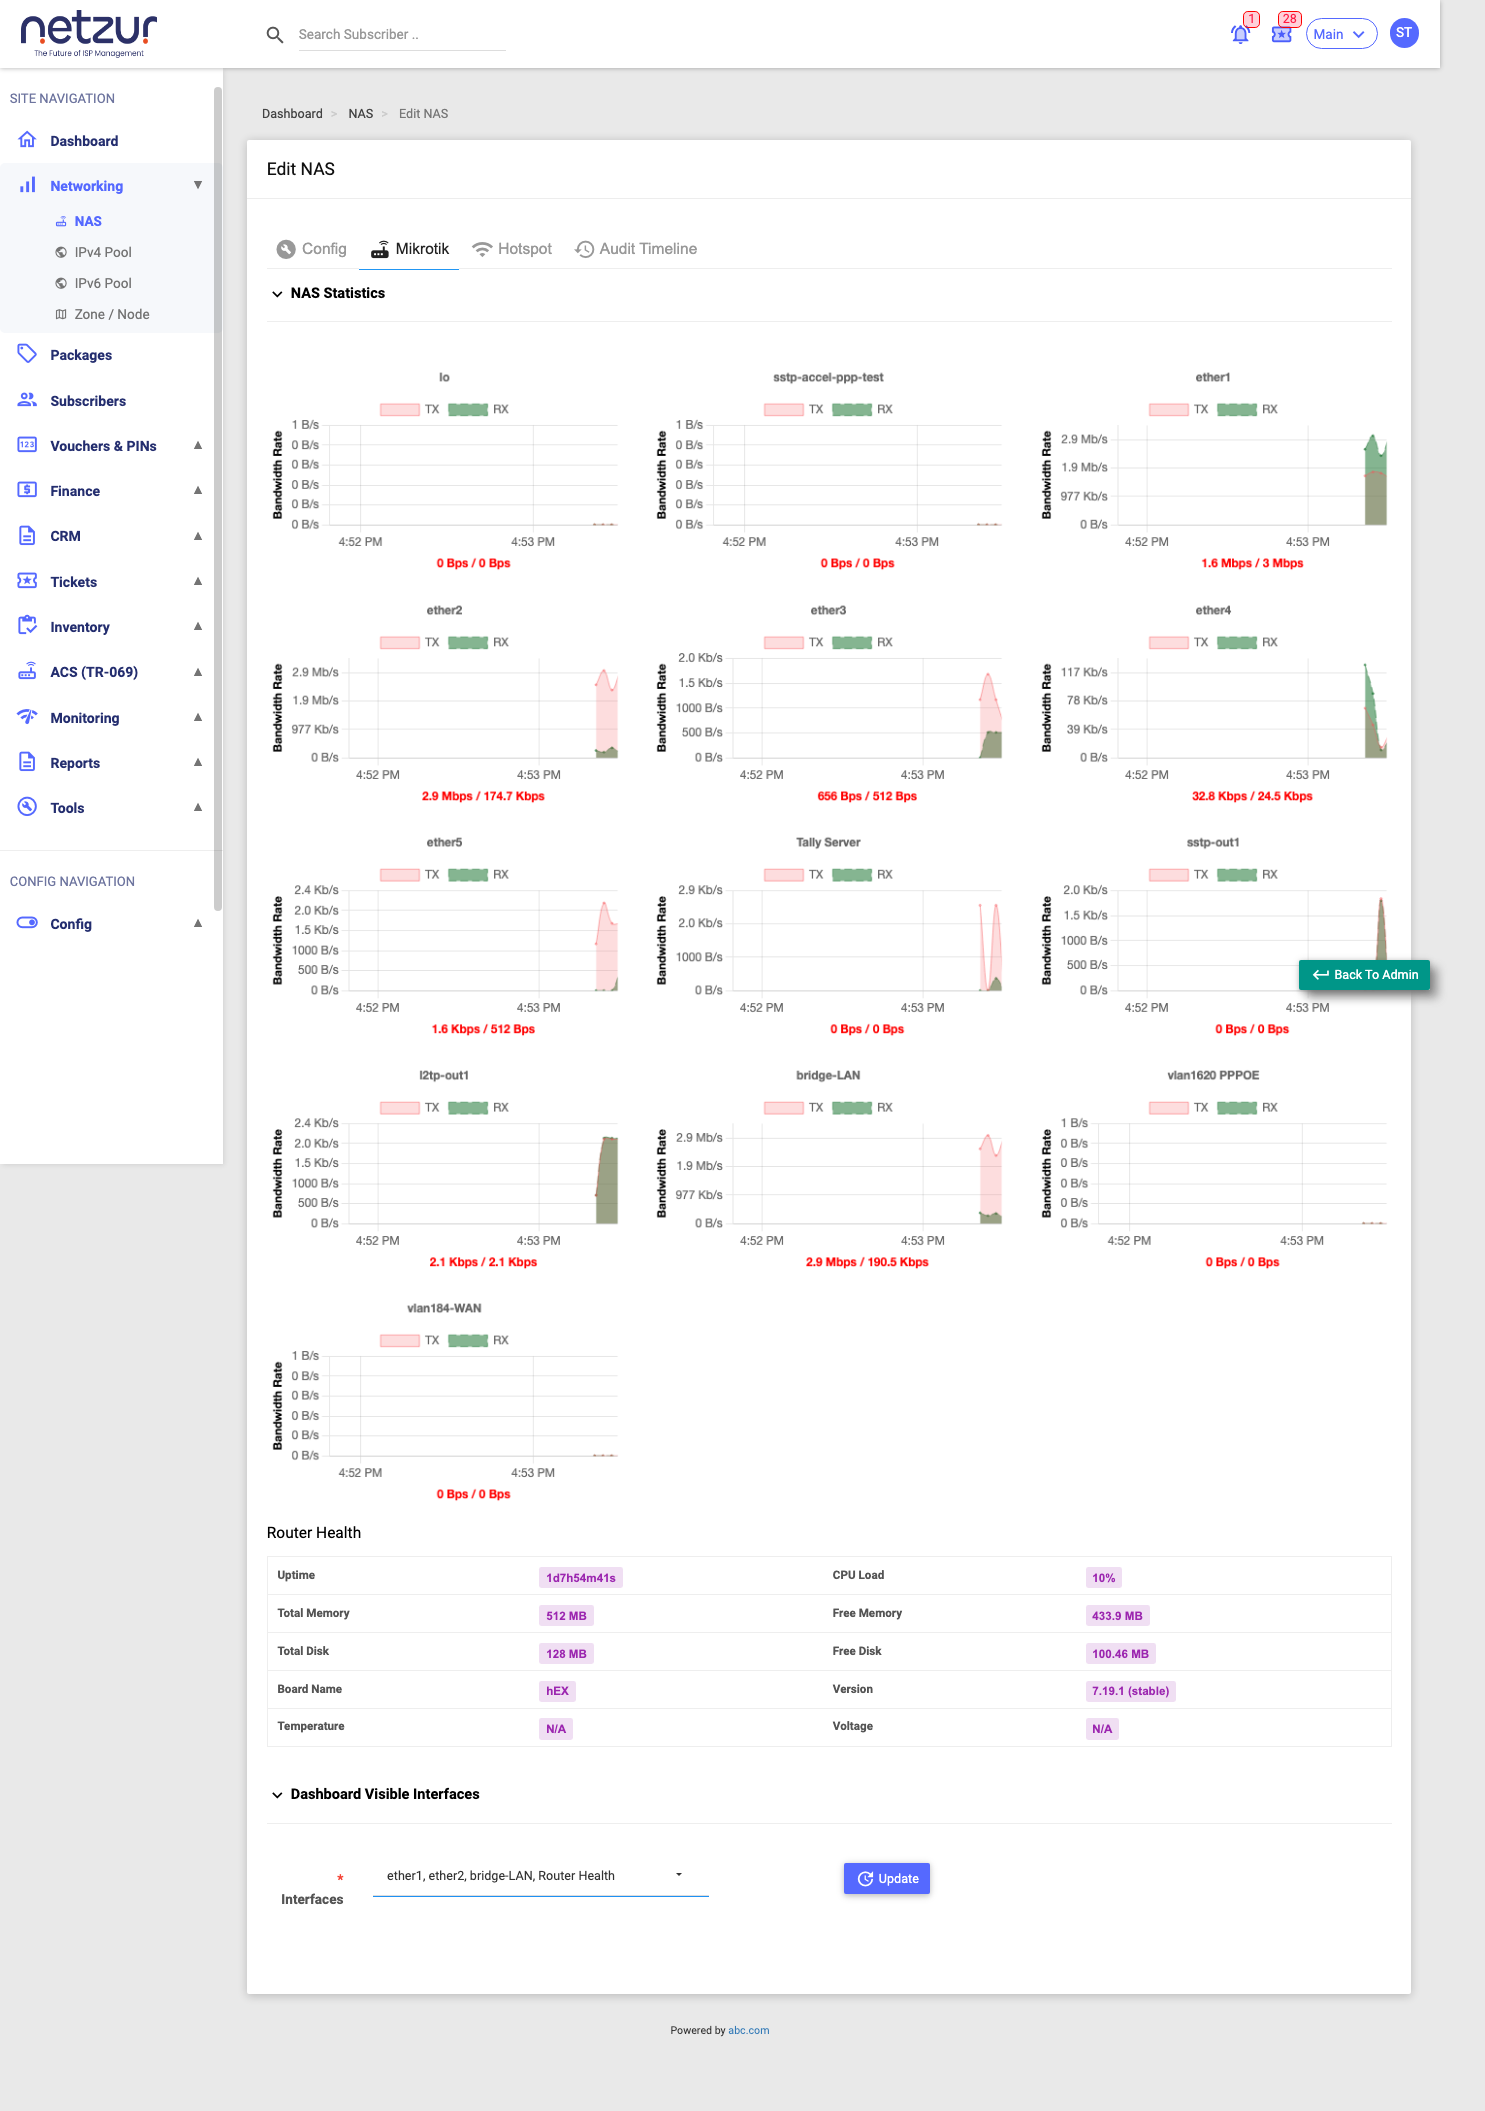Screen dimensions: 1485x2111
Task: Open the tickets badge icon showing 28
Action: pyautogui.click(x=1282, y=34)
